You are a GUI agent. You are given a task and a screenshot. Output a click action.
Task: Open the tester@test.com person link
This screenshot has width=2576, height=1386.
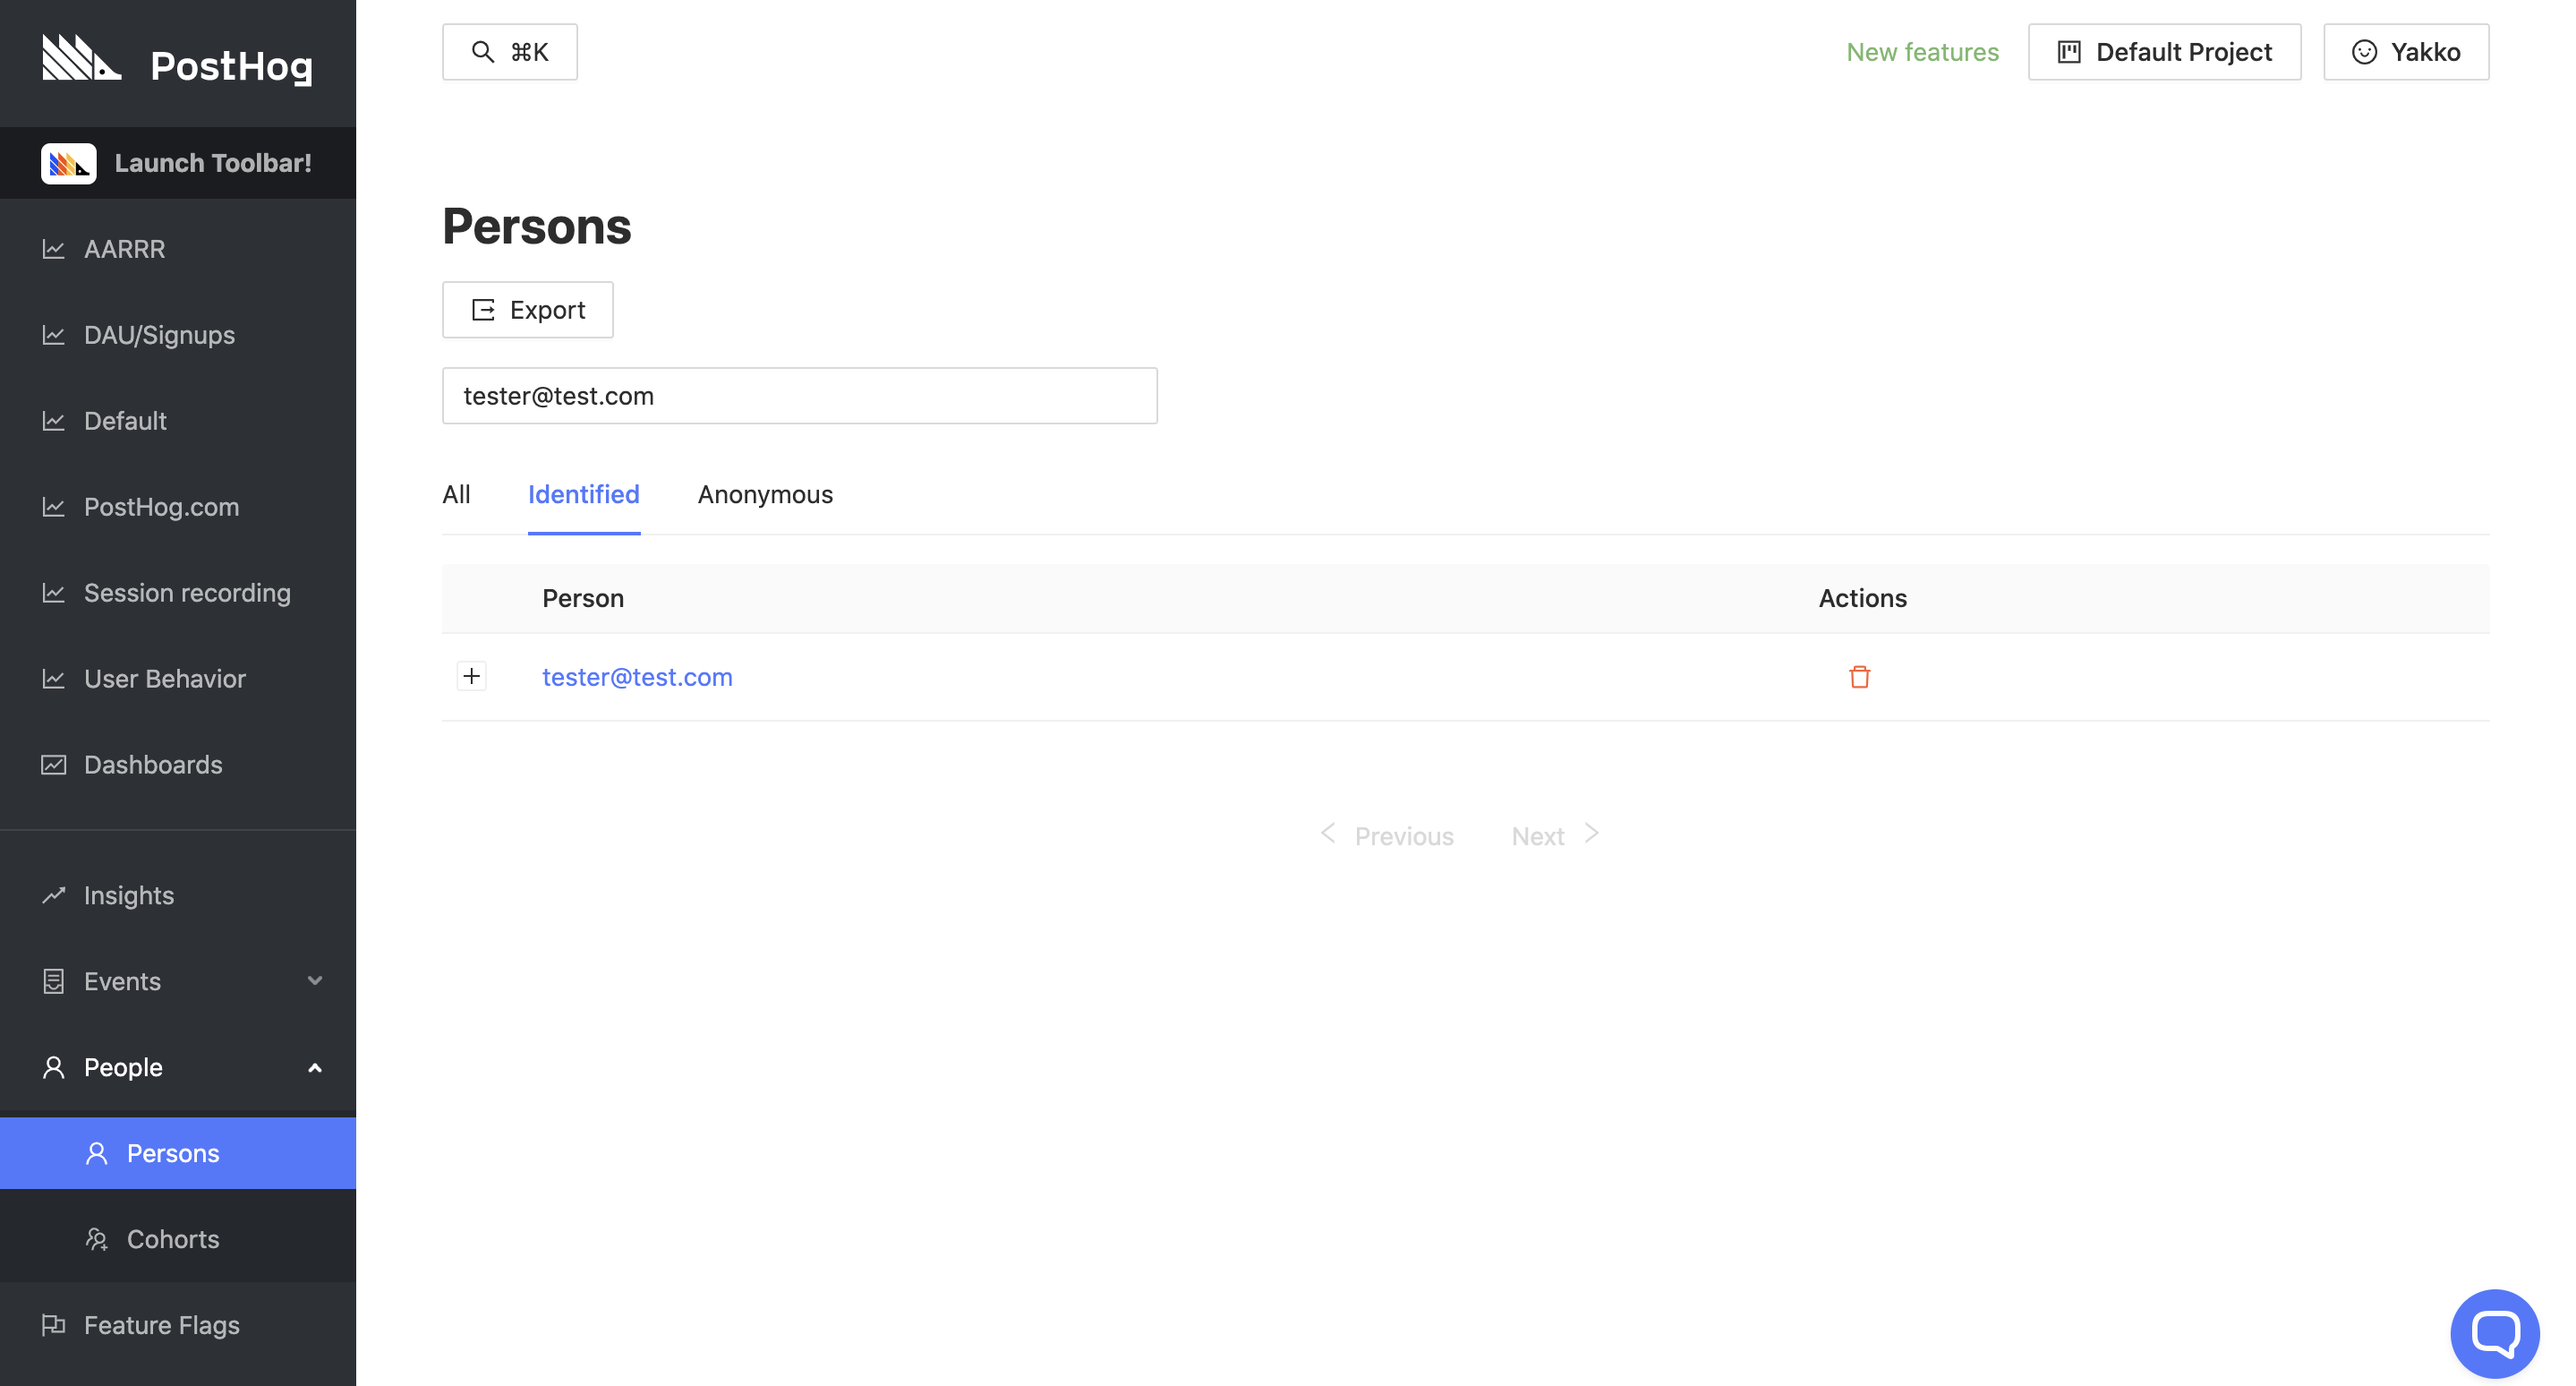point(637,677)
